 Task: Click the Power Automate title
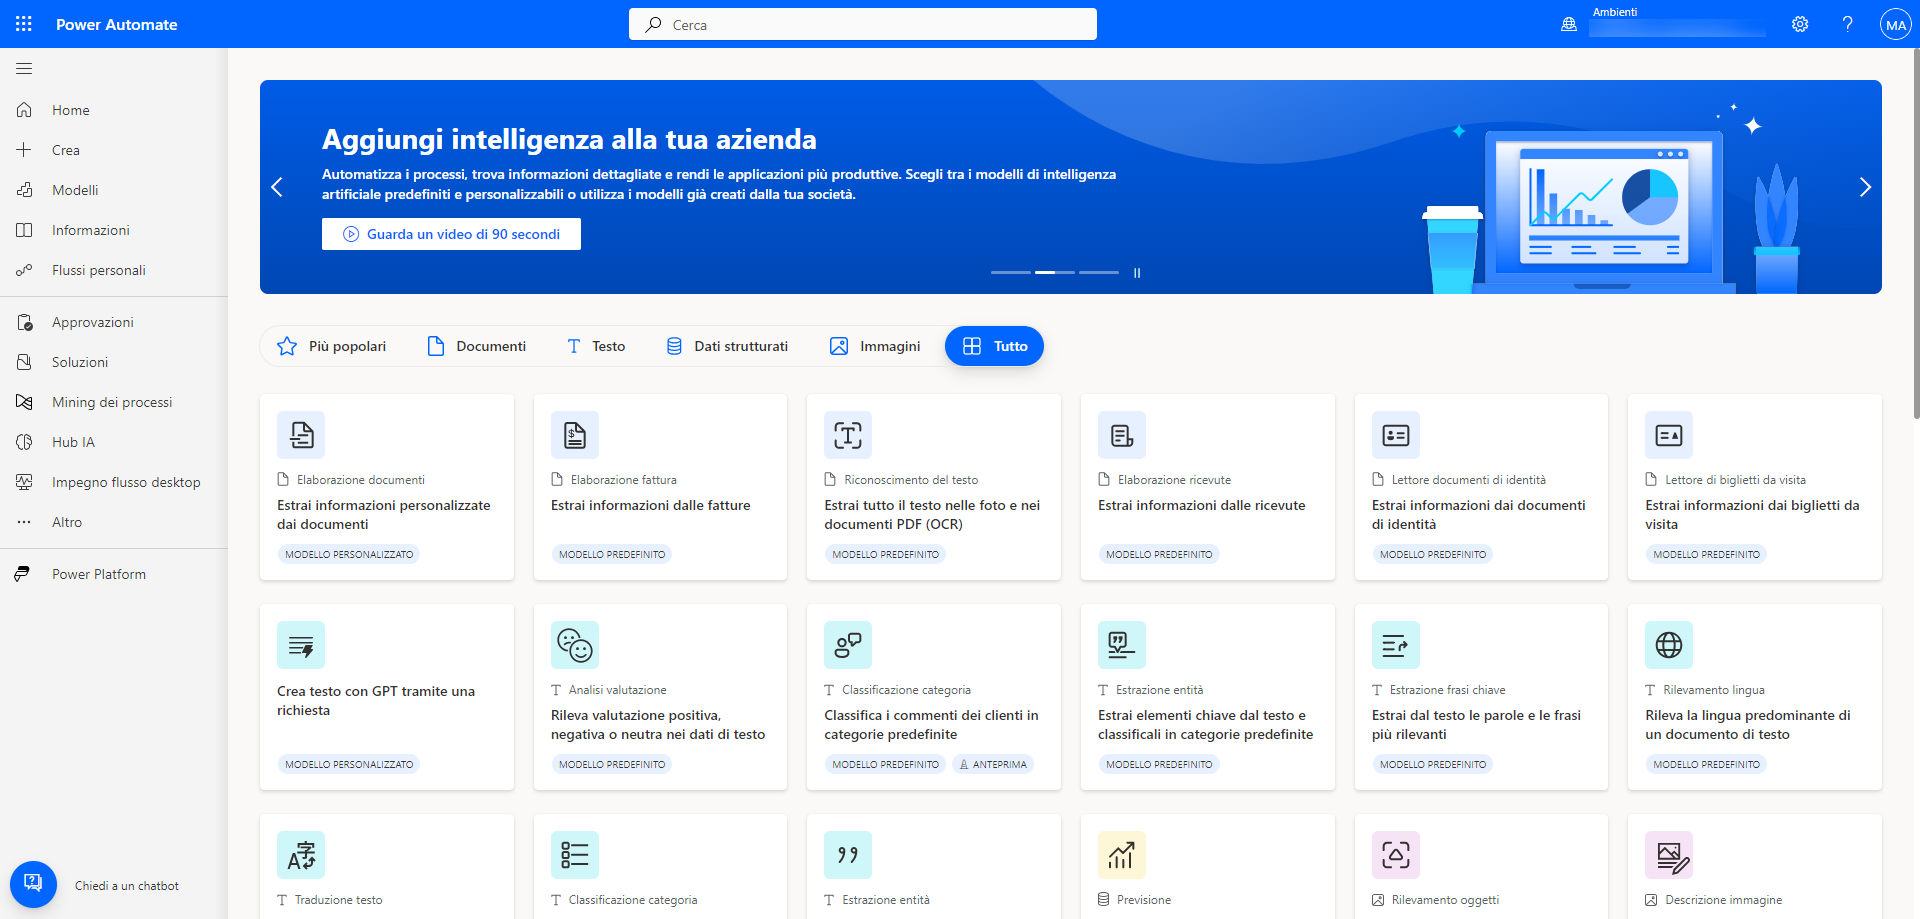click(x=117, y=24)
